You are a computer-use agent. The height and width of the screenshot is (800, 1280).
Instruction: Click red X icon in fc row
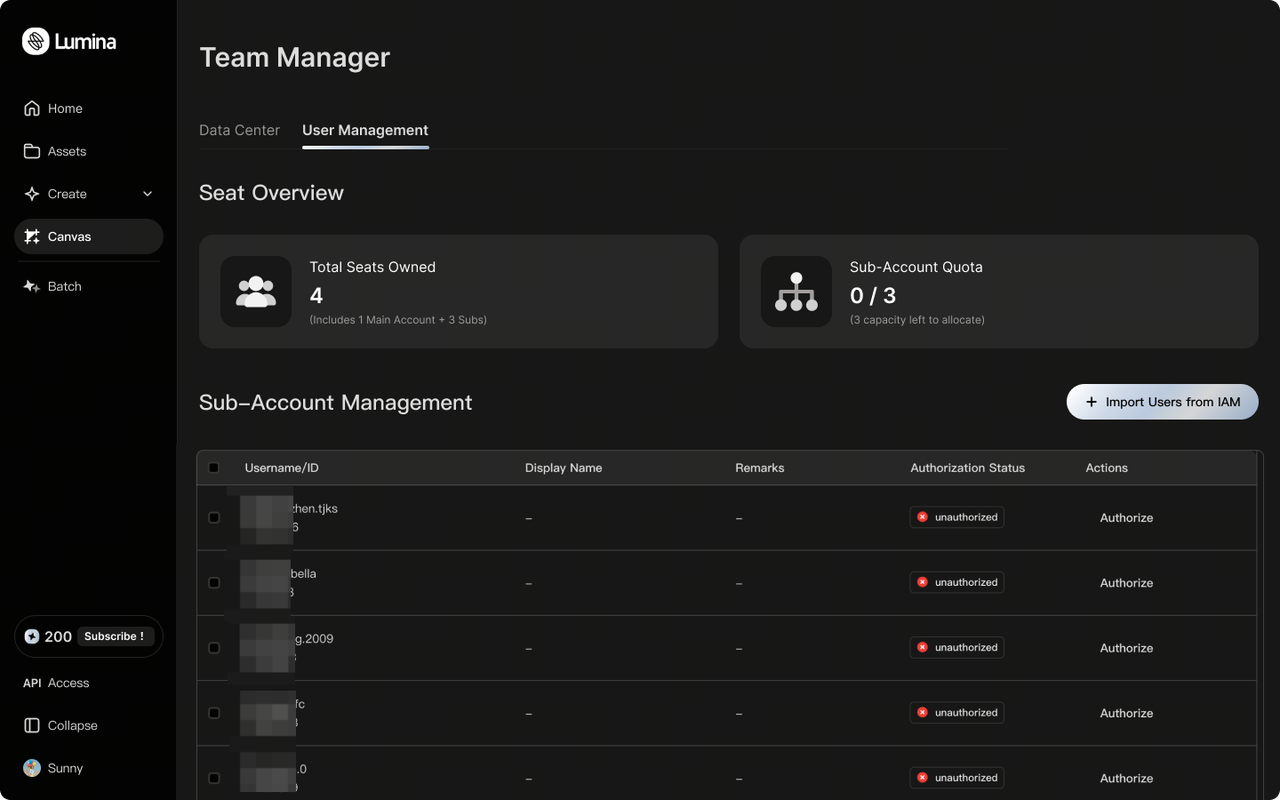click(922, 712)
